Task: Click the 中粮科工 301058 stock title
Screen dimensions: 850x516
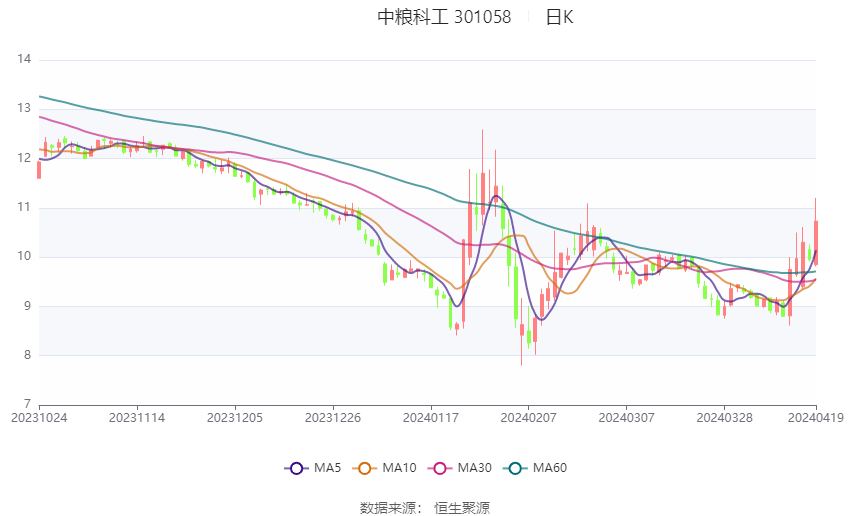Action: 444,17
